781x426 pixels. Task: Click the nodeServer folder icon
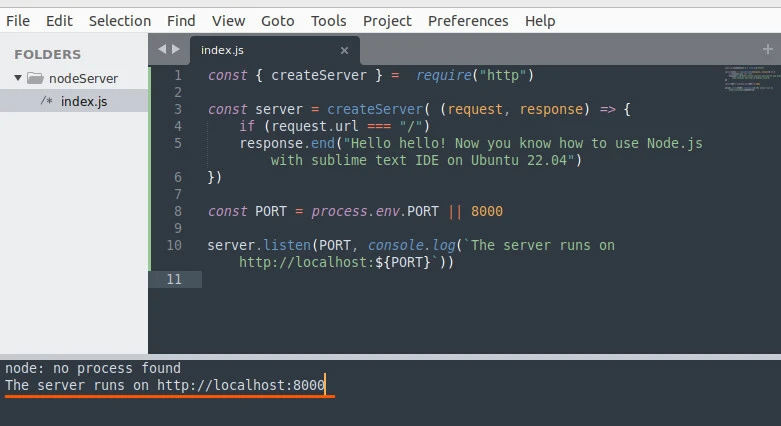(35, 78)
